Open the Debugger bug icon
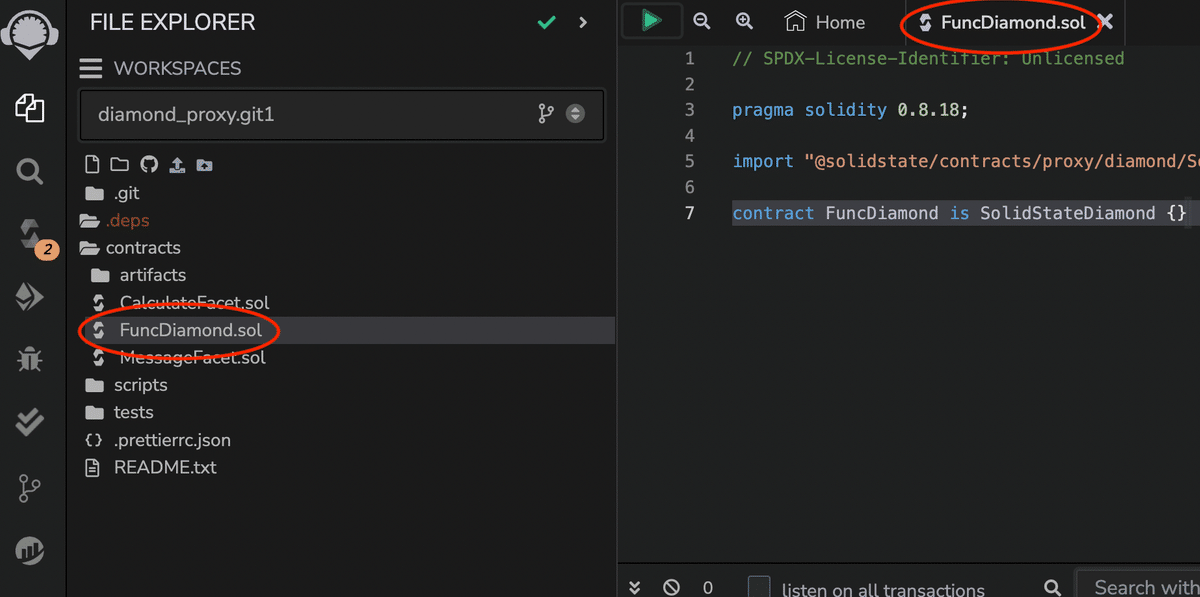 click(29, 360)
